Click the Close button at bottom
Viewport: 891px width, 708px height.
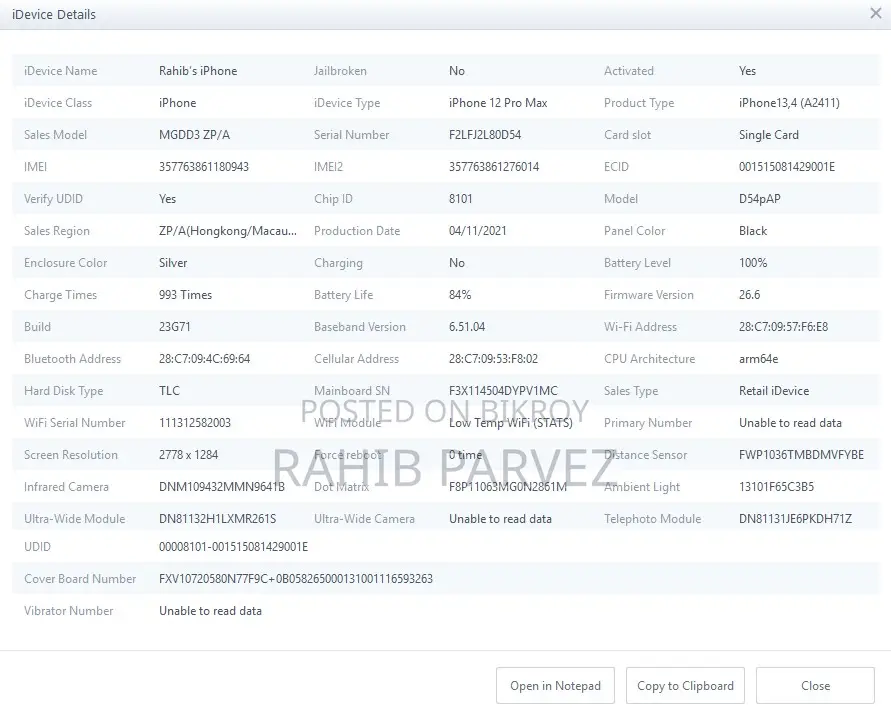tap(815, 686)
